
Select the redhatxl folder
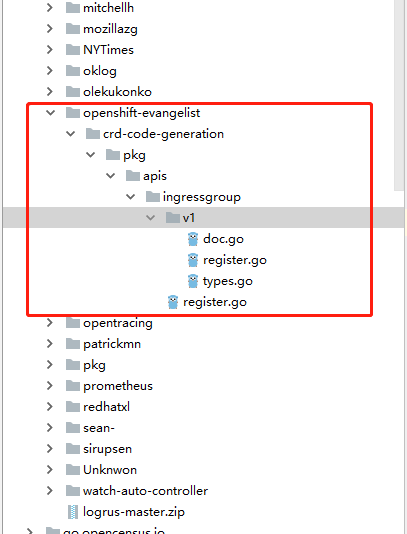[x=106, y=407]
